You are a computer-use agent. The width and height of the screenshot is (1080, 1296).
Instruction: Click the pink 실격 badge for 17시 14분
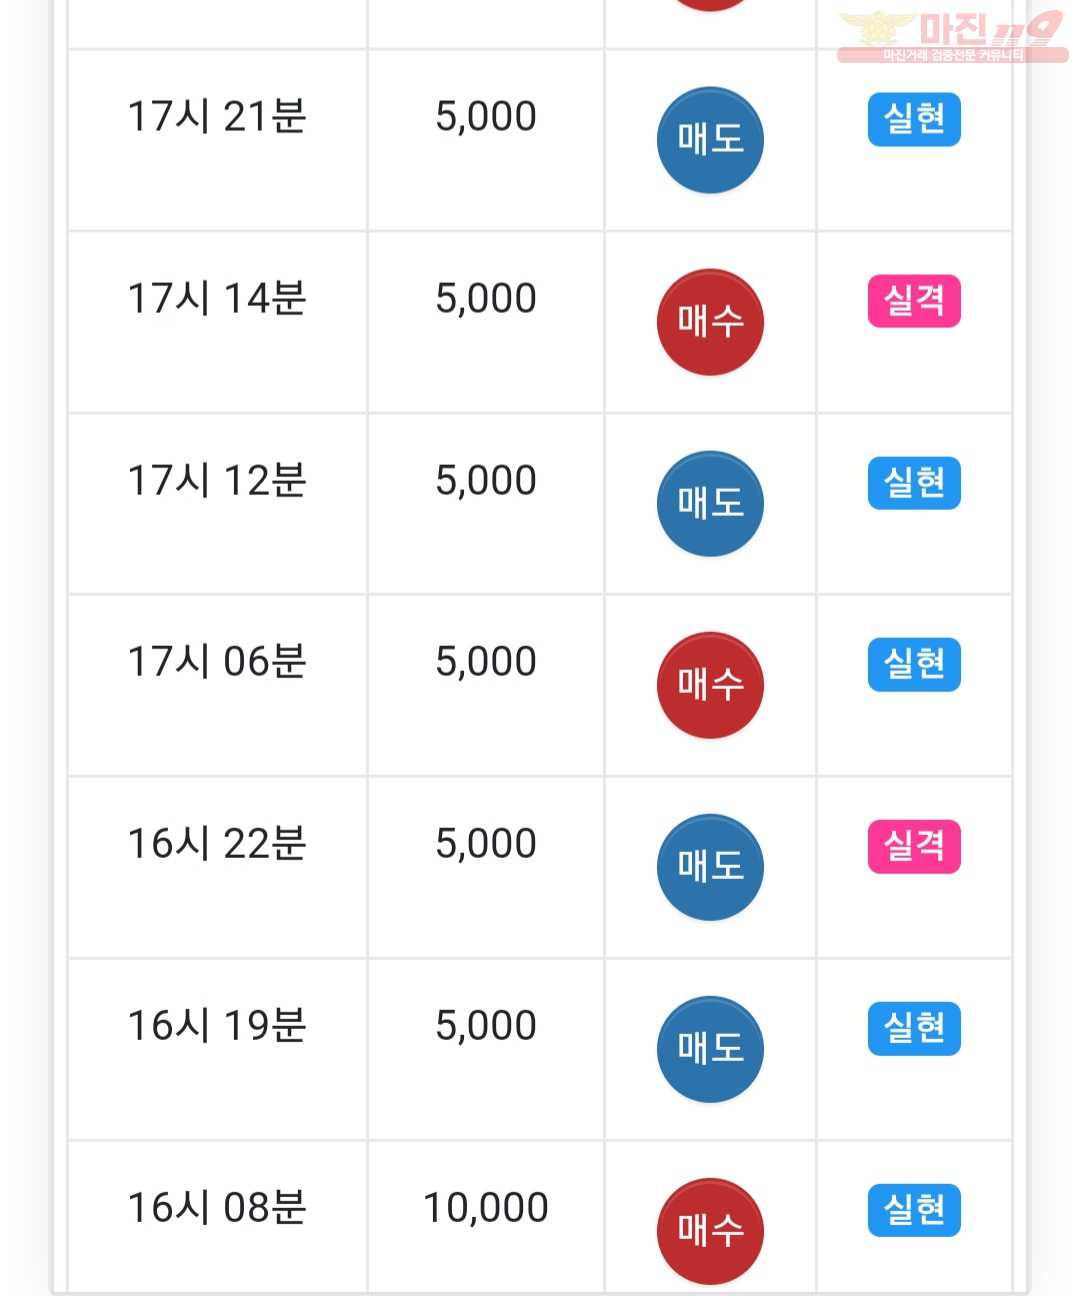pyautogui.click(x=914, y=301)
